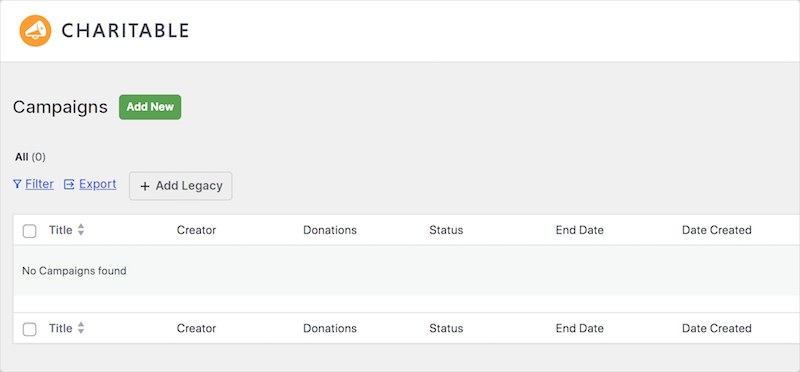Image resolution: width=800 pixels, height=372 pixels.
Task: Click the Donations column header at top
Action: point(330,230)
